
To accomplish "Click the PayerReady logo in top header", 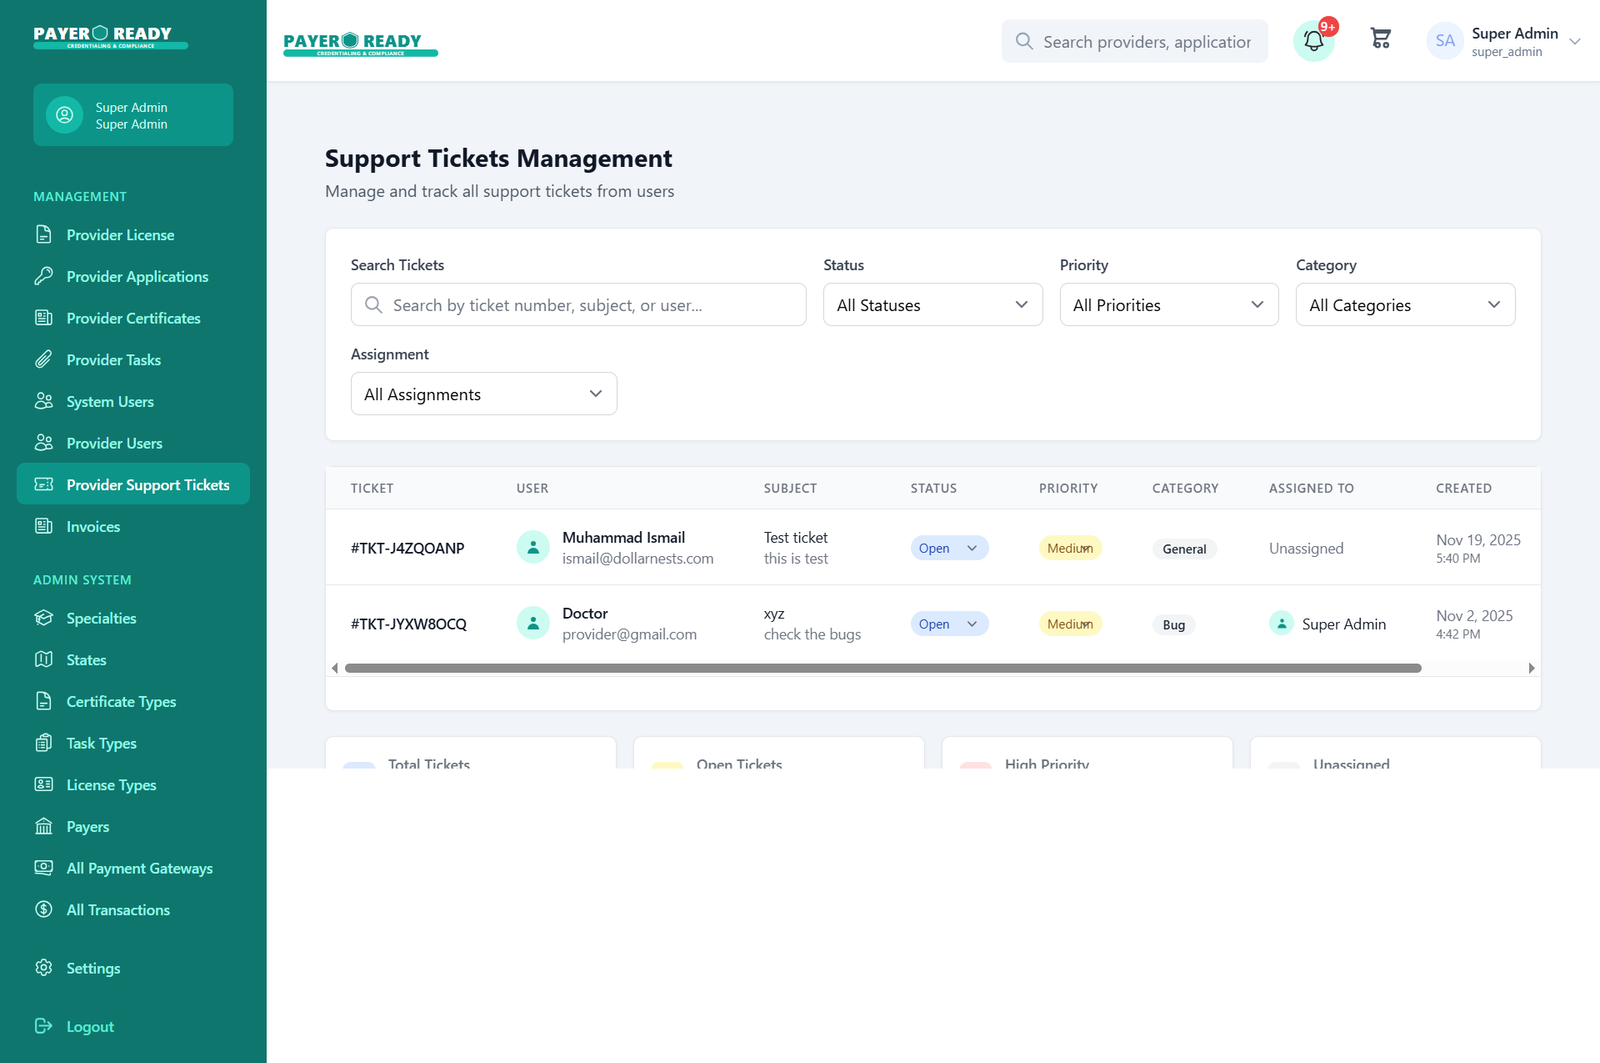I will pos(360,43).
